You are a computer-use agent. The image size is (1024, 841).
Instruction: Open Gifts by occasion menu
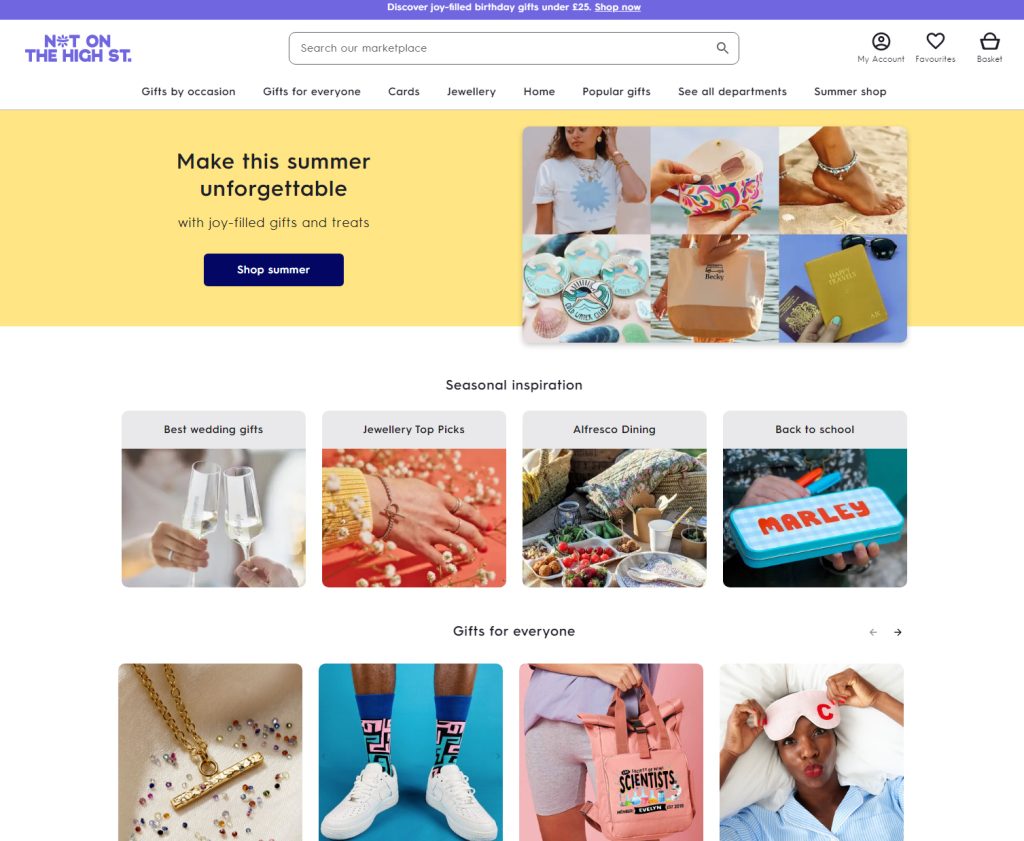tap(188, 91)
